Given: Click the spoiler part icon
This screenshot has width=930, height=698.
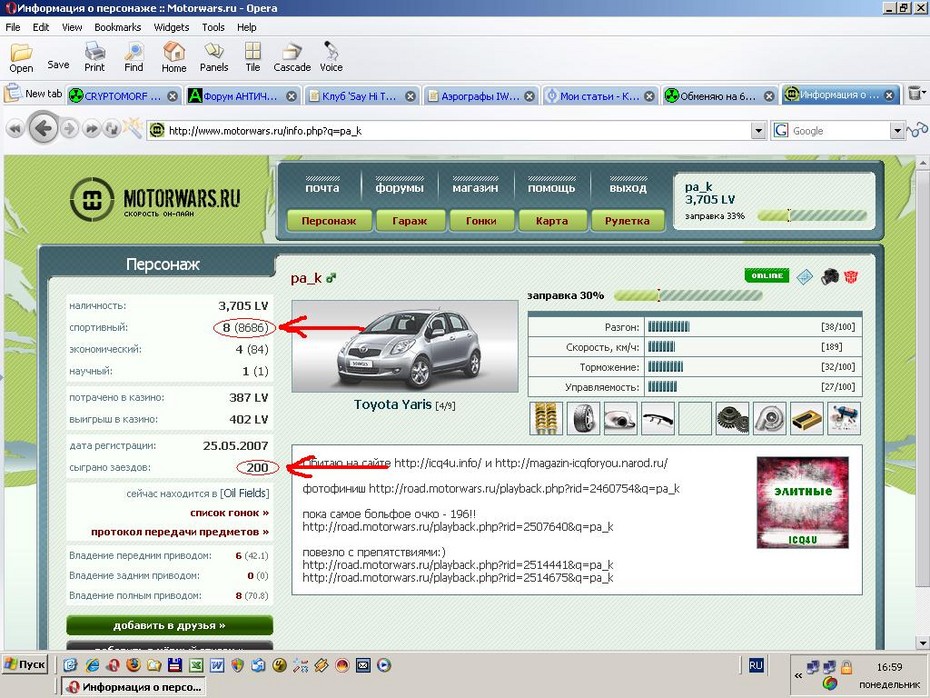Looking at the screenshot, I should (658, 418).
